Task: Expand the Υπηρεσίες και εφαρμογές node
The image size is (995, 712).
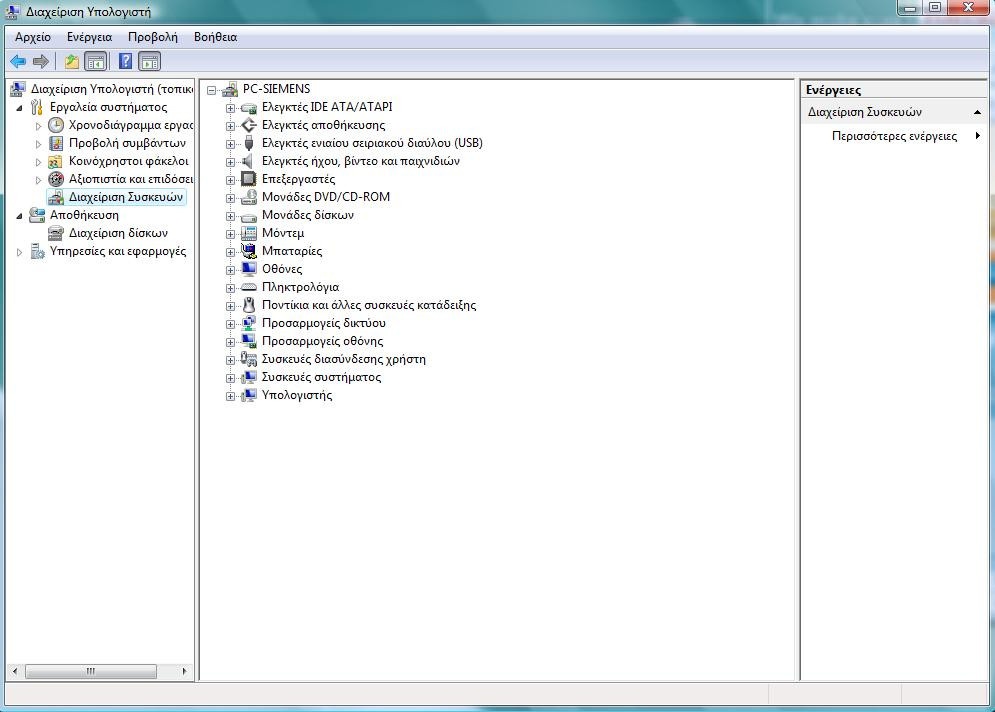Action: 19,252
